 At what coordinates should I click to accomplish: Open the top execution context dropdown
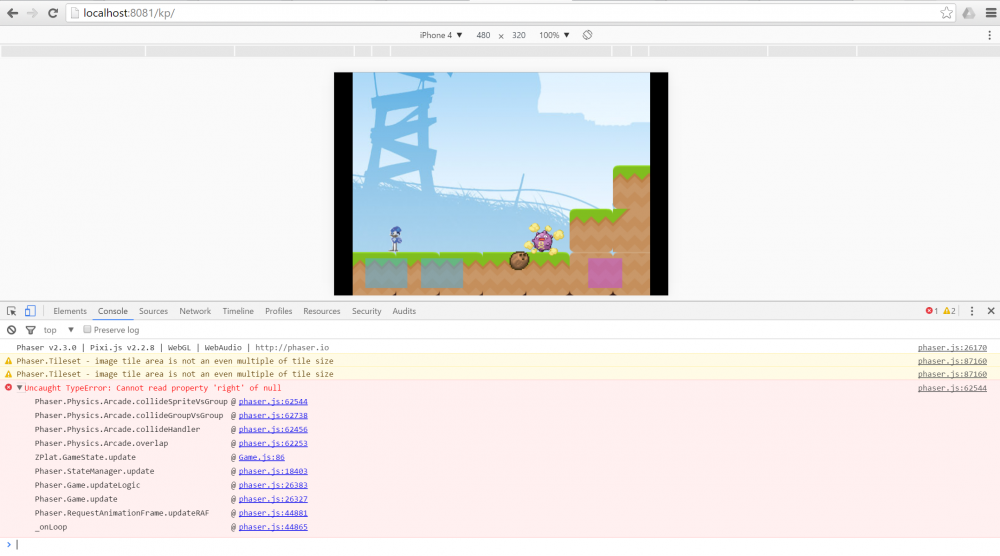[59, 330]
